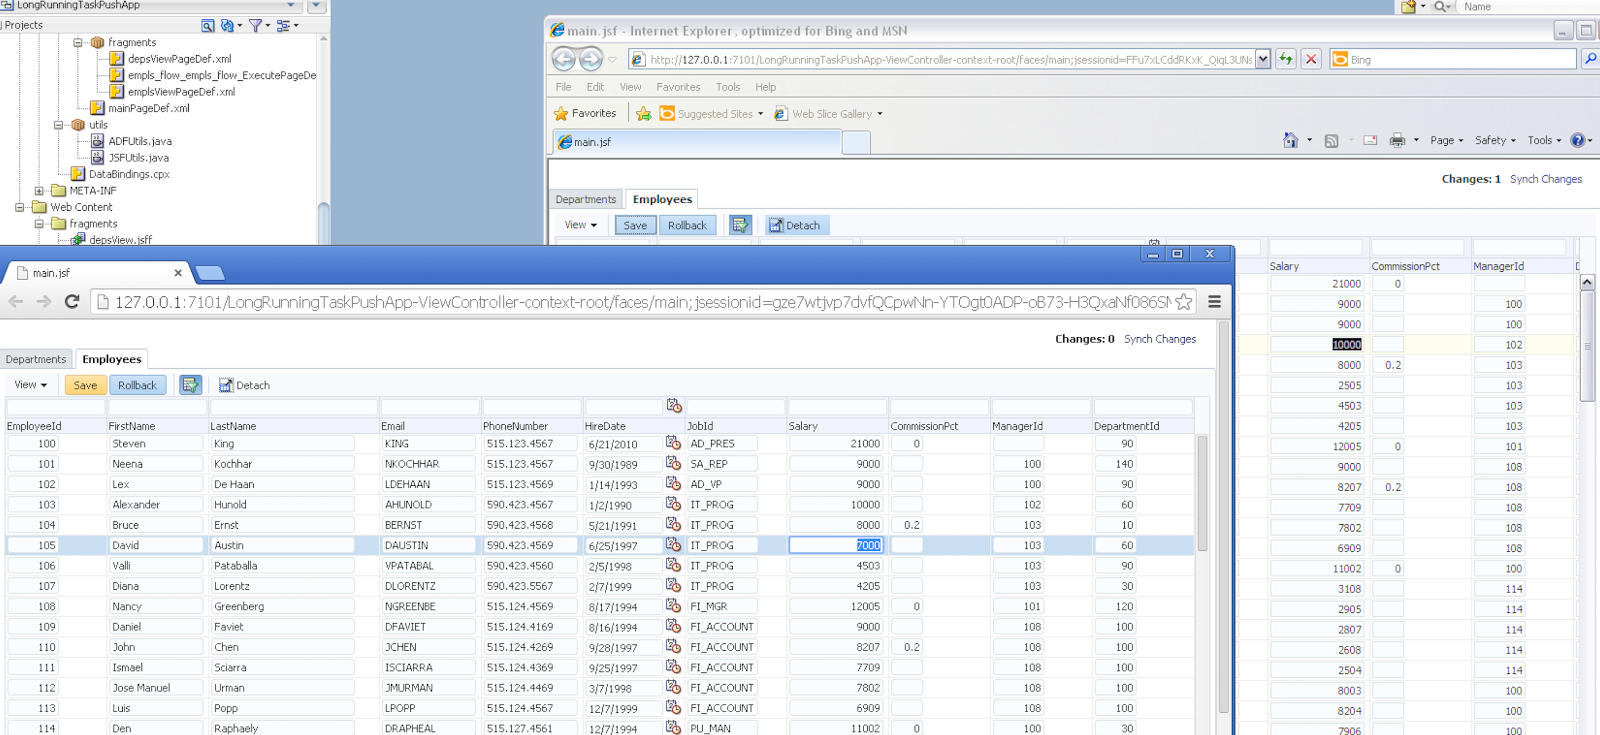Open the Projects panel filter icon

click(x=256, y=25)
